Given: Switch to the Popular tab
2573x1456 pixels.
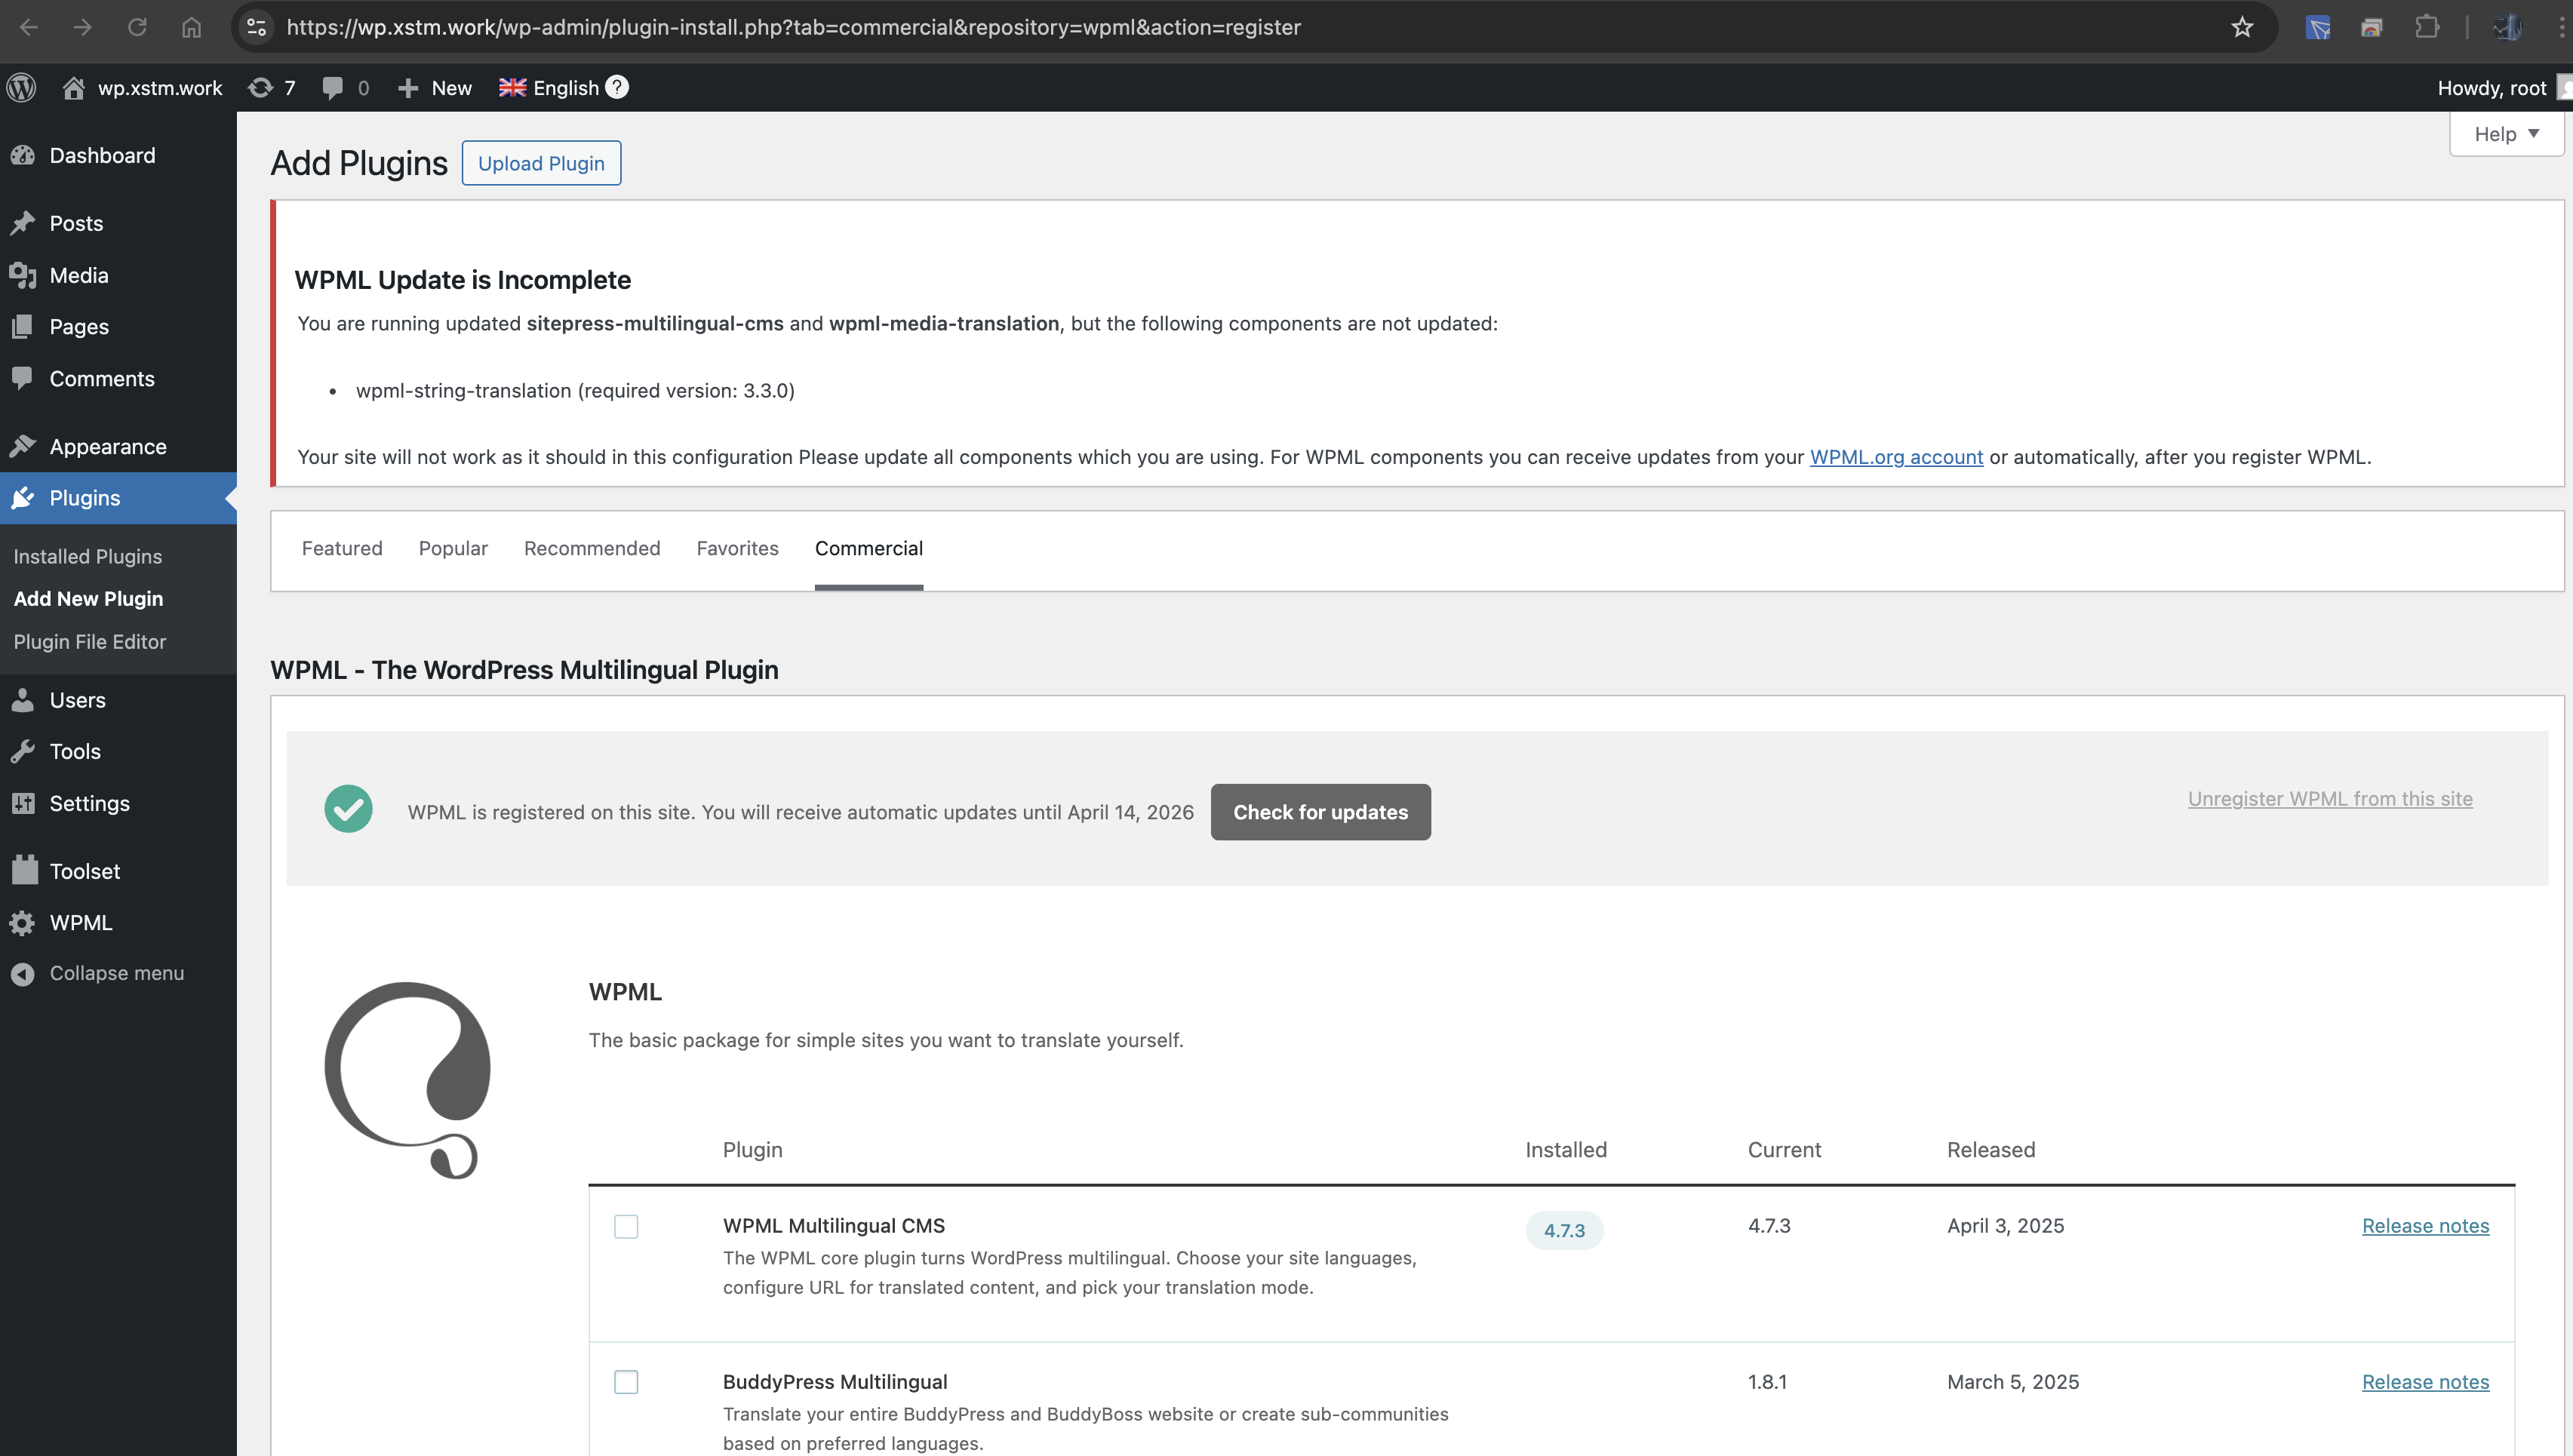Looking at the screenshot, I should click(x=453, y=548).
